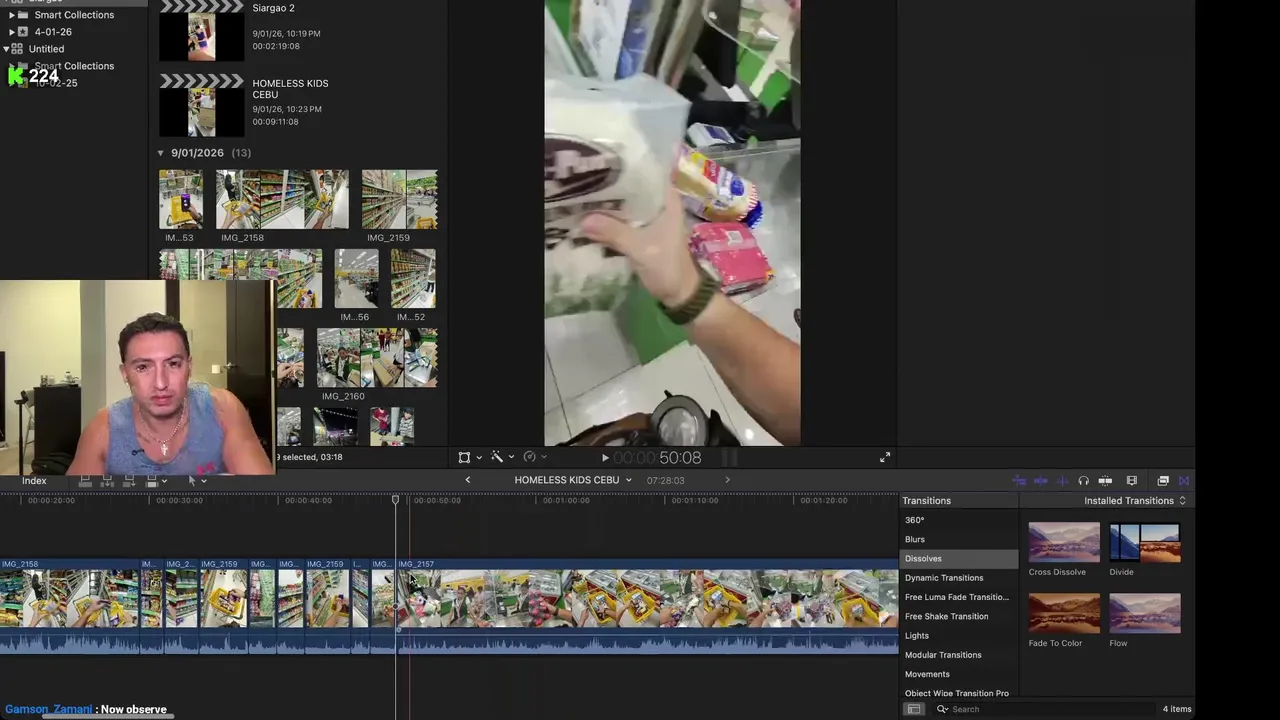
Task: Select the IMG_2158 clip in the browser
Action: [282, 199]
